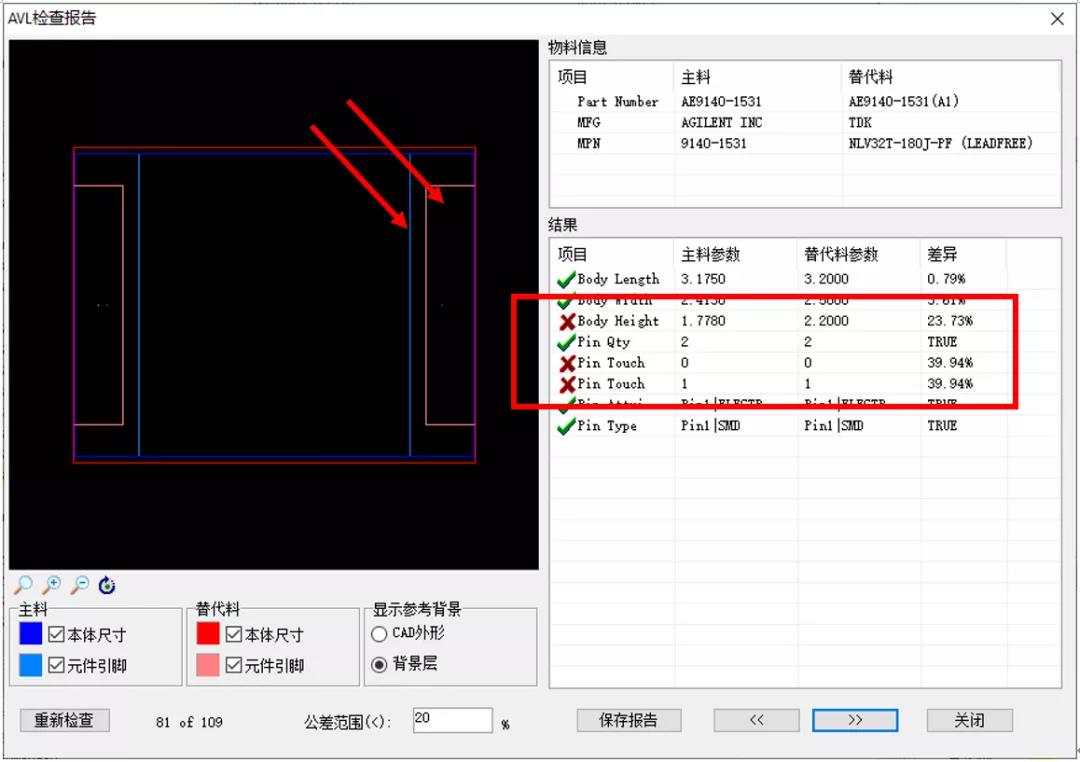Click the refresh view icon

tap(107, 586)
